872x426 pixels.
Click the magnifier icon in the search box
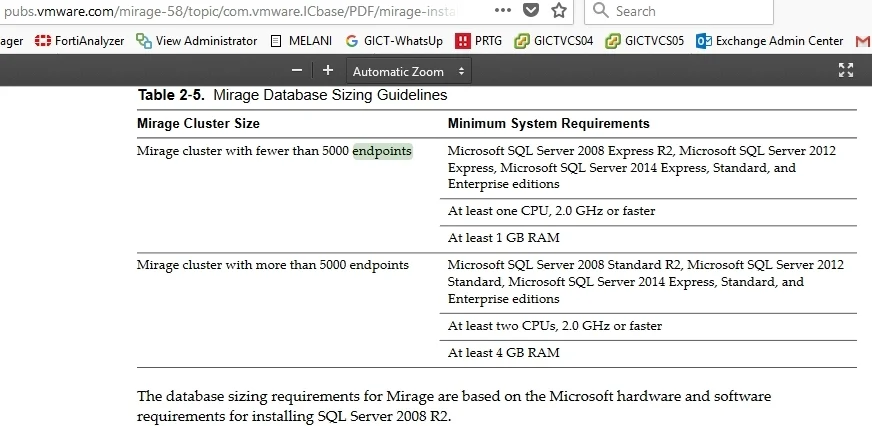click(x=601, y=10)
